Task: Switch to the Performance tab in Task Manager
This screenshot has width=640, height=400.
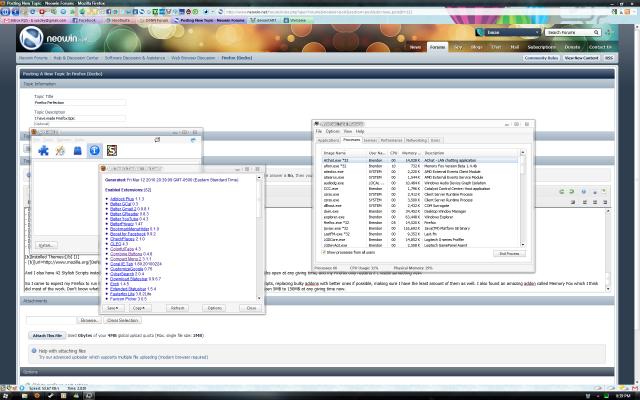Action: click(x=391, y=140)
